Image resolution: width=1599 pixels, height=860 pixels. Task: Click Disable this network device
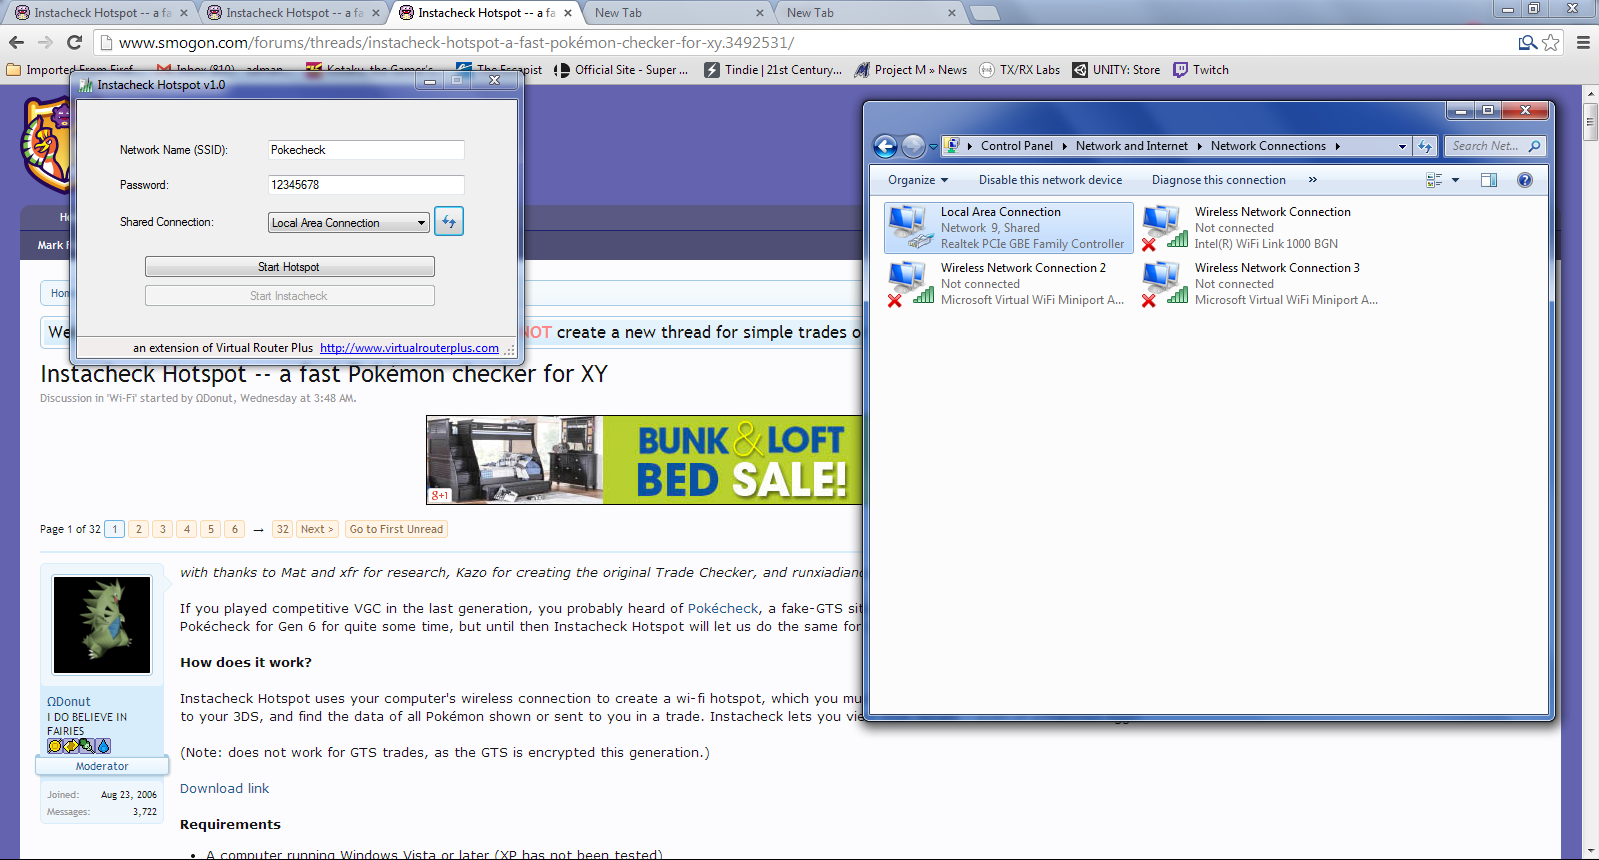[x=1050, y=180]
